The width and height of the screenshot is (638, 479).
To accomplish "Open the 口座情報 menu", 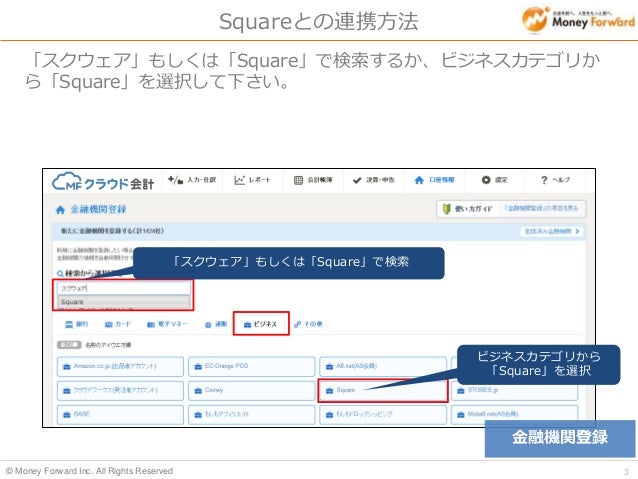I will 434,180.
